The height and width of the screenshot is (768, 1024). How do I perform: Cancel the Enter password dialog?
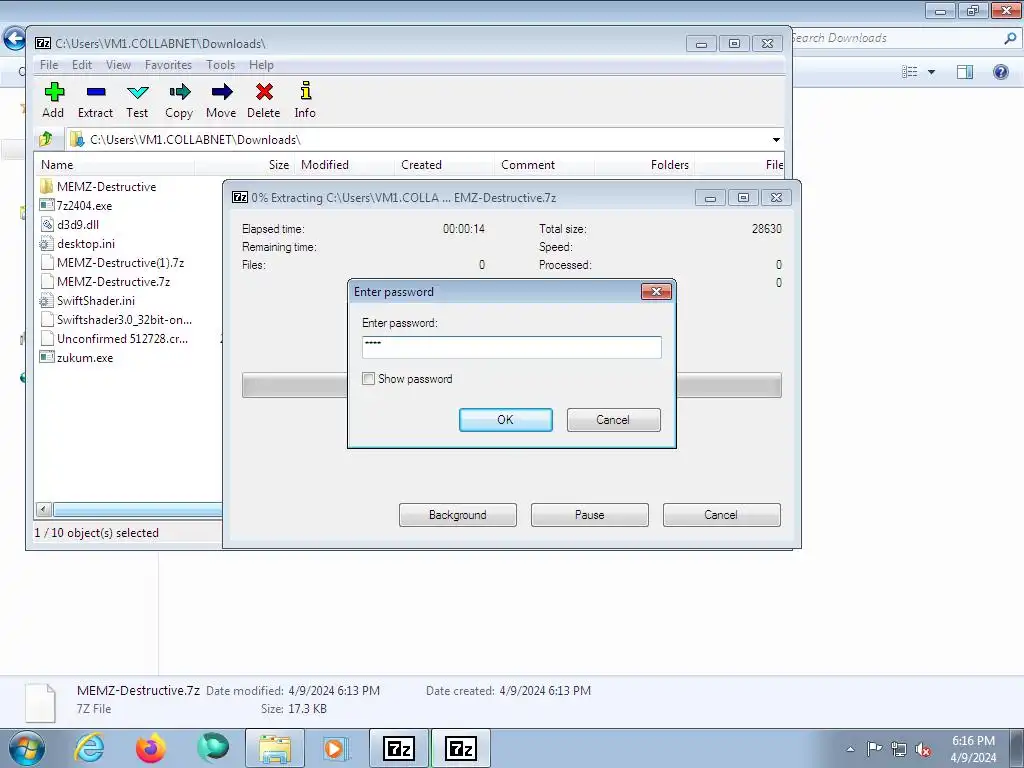613,420
